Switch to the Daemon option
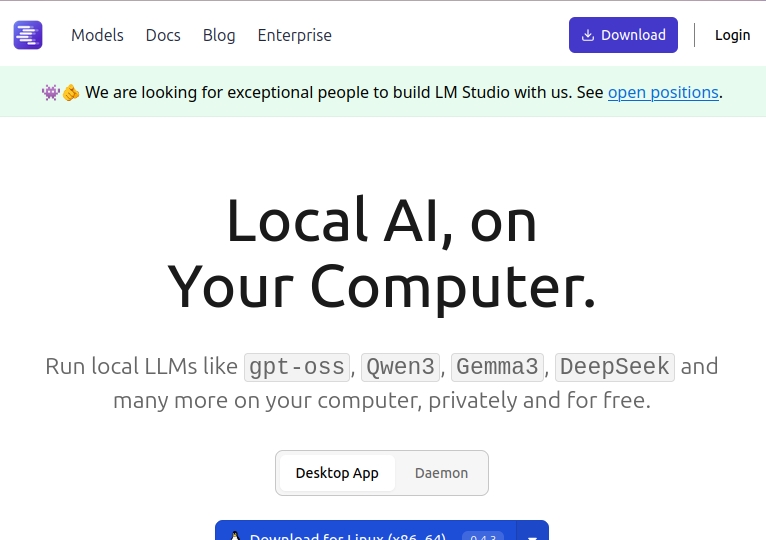Viewport: 766px width, 540px height. click(441, 473)
